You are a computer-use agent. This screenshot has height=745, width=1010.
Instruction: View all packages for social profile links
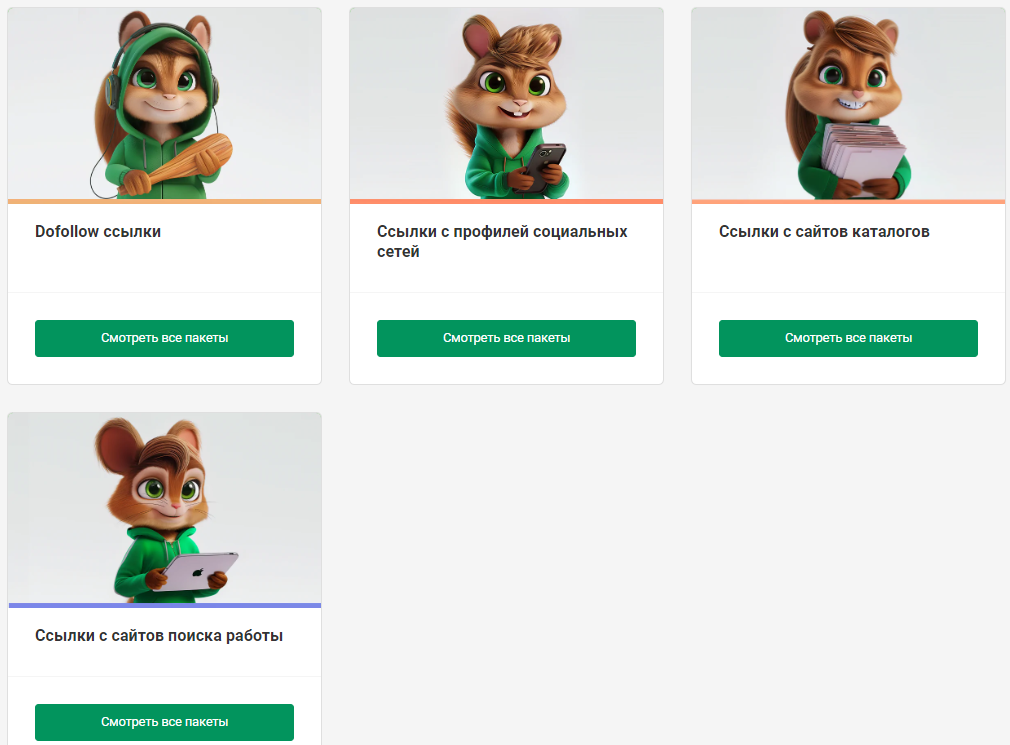pos(506,338)
